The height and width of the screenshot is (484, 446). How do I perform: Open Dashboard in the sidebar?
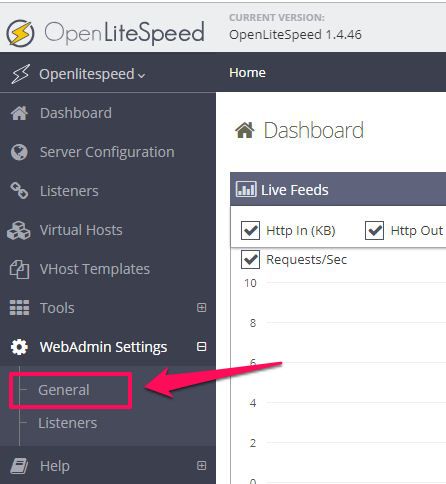coord(76,113)
